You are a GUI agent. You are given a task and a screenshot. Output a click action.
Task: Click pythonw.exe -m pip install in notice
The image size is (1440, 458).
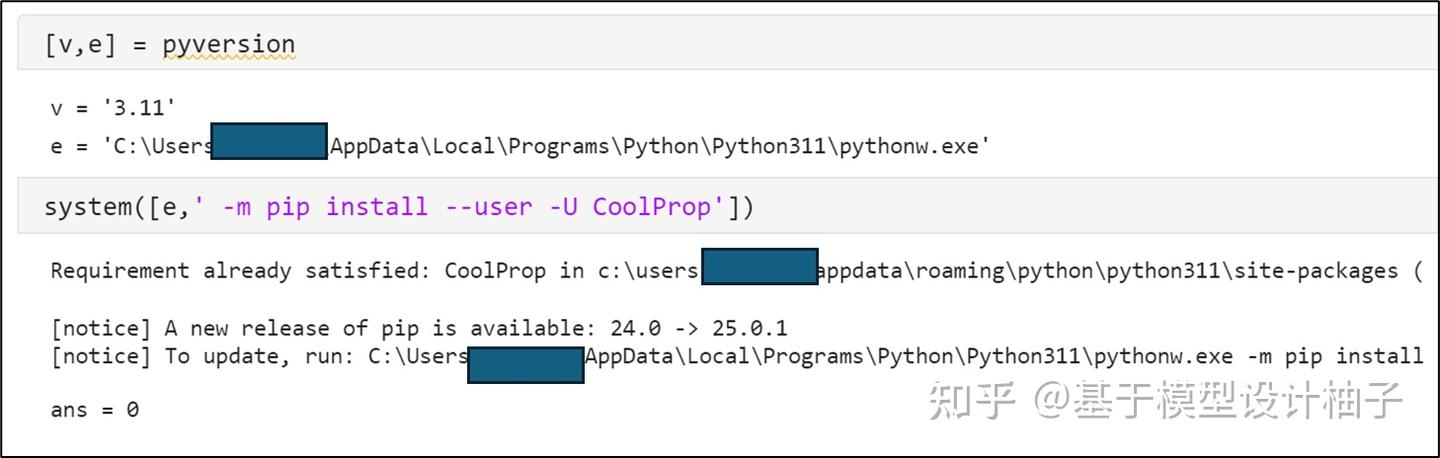[1258, 356]
